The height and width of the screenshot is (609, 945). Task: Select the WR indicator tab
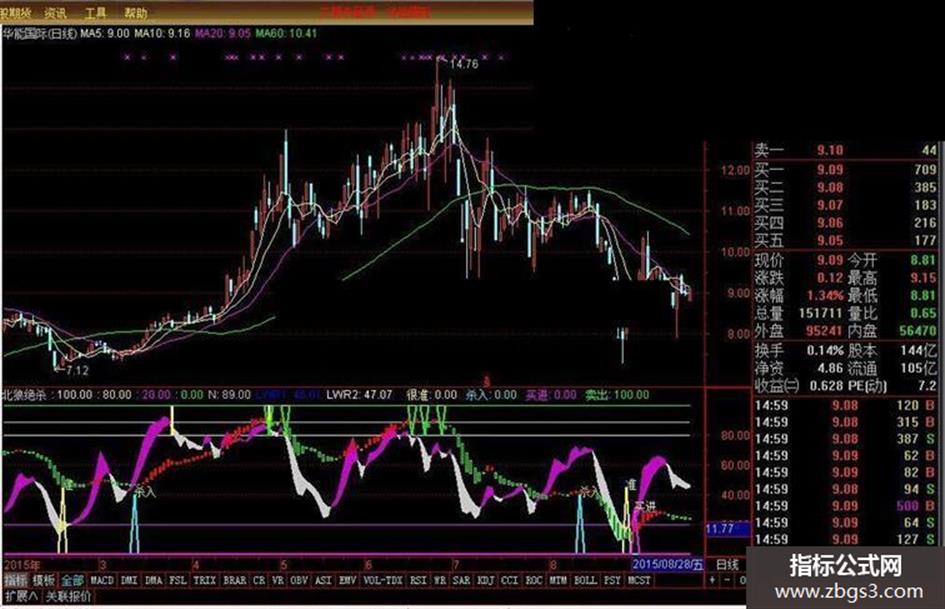click(440, 580)
